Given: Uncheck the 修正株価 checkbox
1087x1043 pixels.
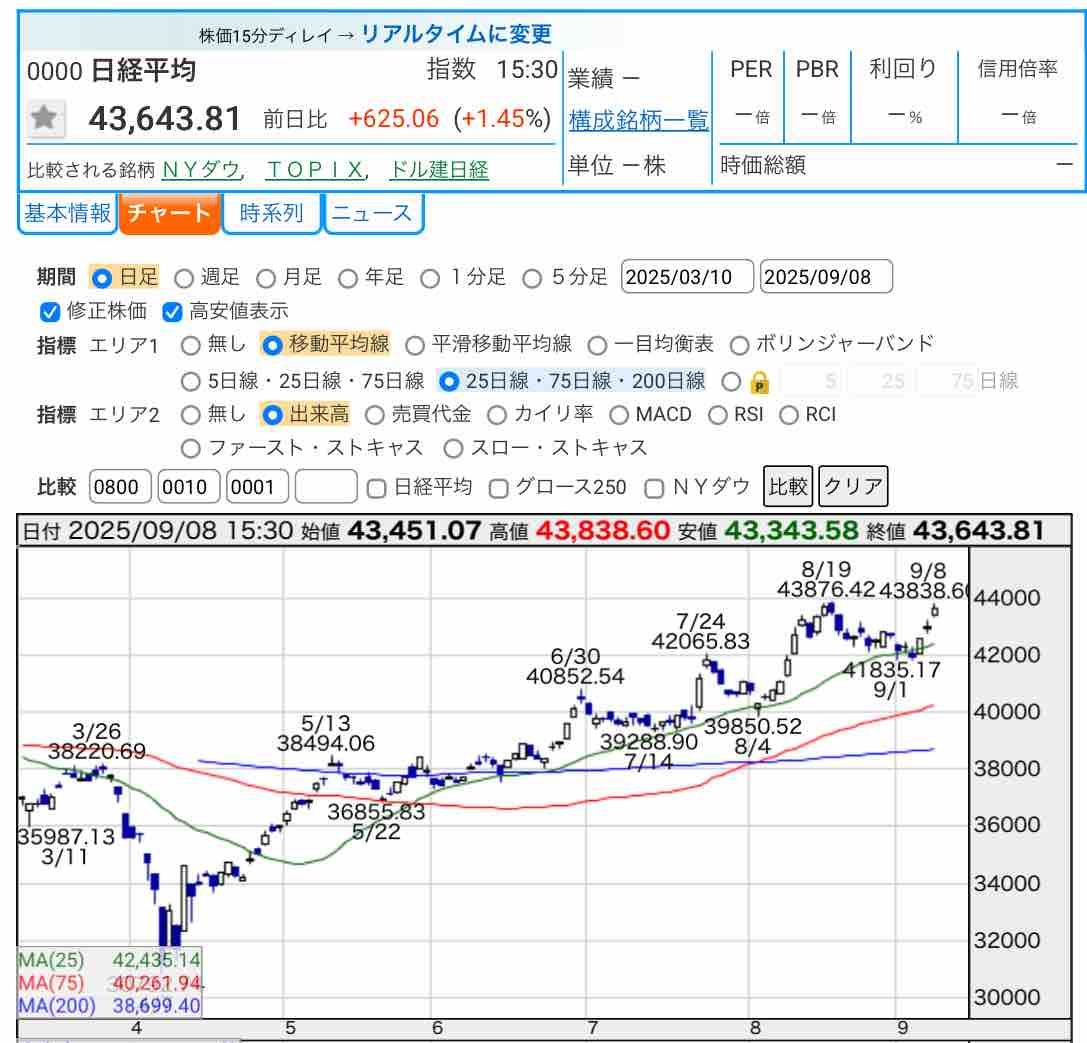Looking at the screenshot, I should pyautogui.click(x=50, y=312).
